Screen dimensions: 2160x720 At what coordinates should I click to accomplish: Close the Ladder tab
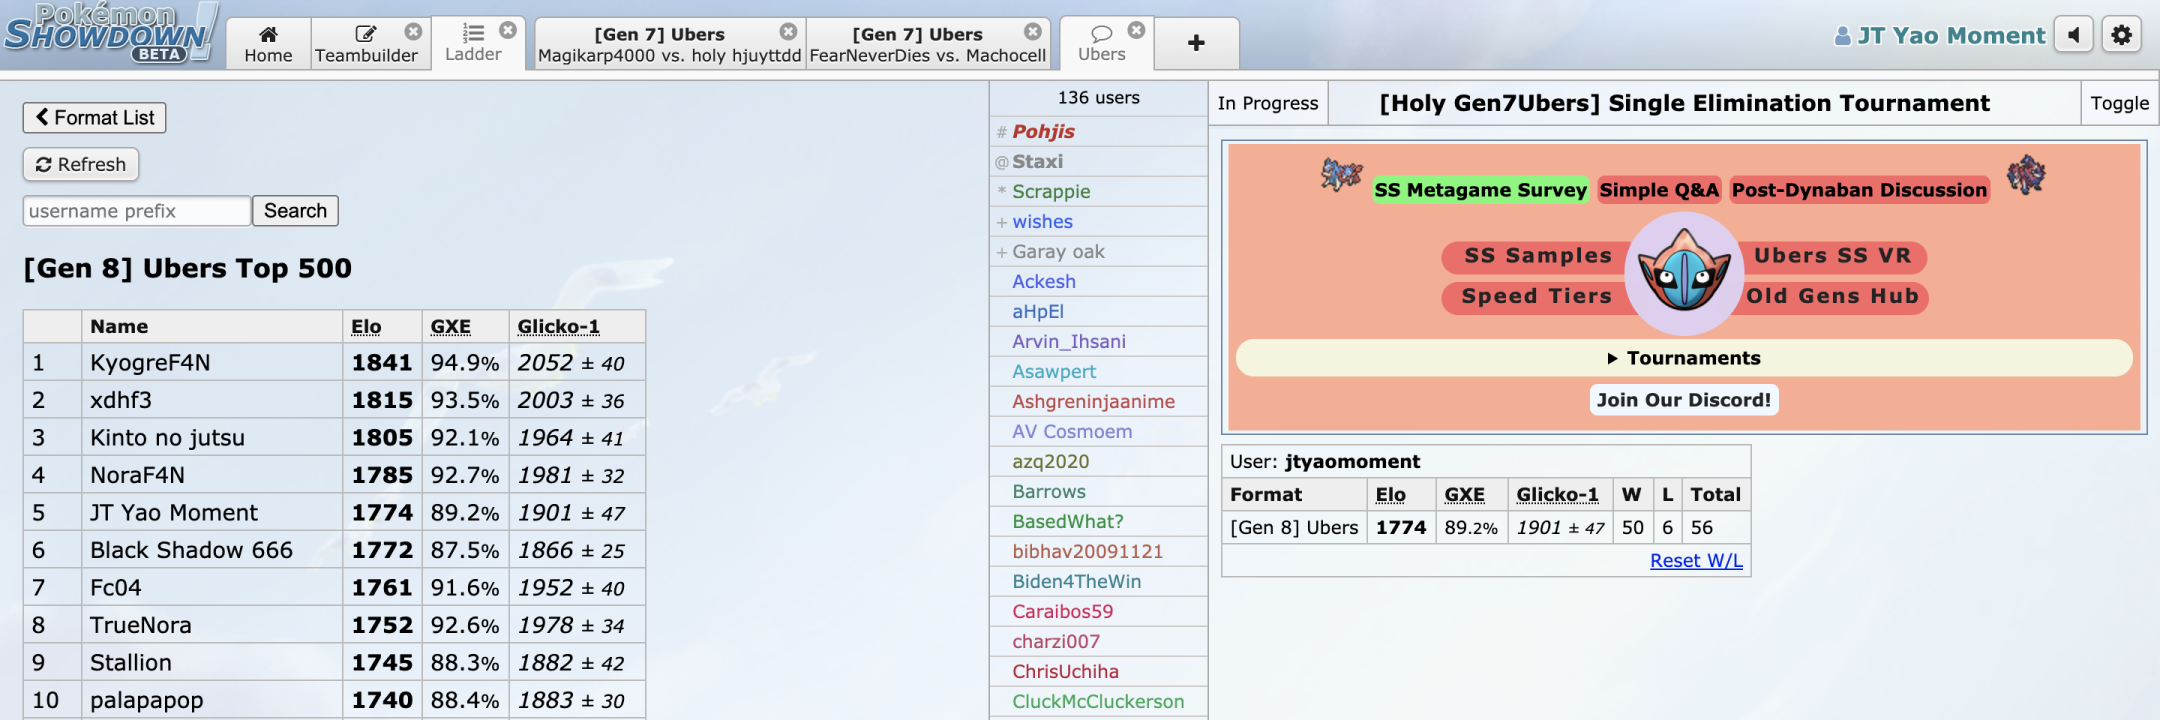(x=508, y=31)
